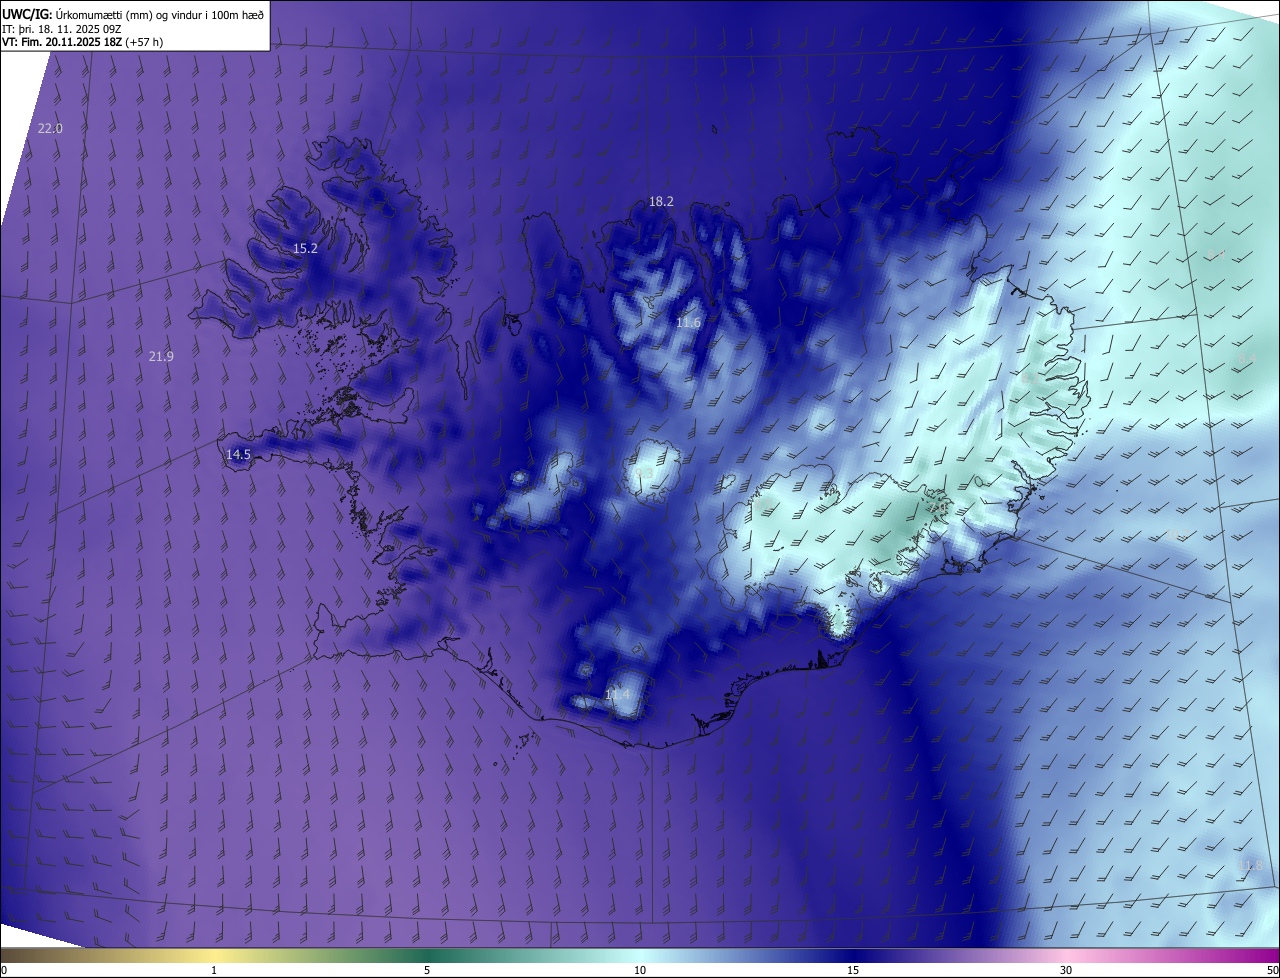The height and width of the screenshot is (978, 1280).
Task: Click the 11.4 value near the south coast
Action: point(618,694)
